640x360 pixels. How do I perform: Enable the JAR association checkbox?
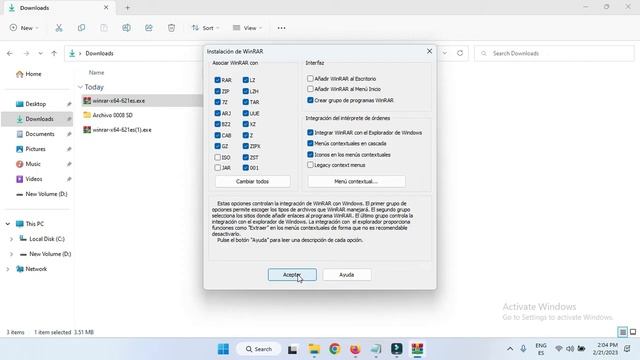tap(218, 168)
